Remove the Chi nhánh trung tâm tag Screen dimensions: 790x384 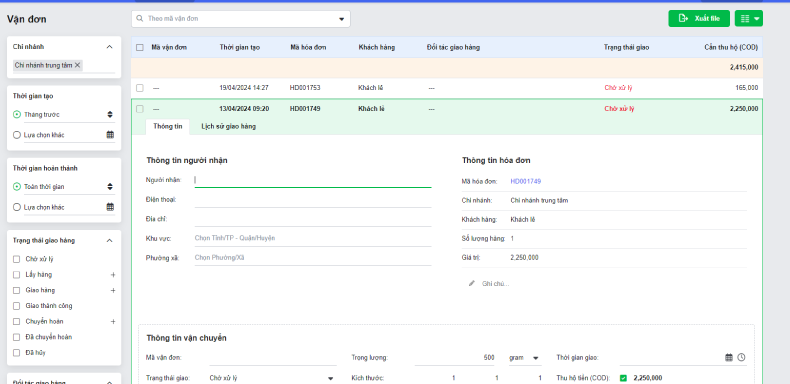(77, 65)
